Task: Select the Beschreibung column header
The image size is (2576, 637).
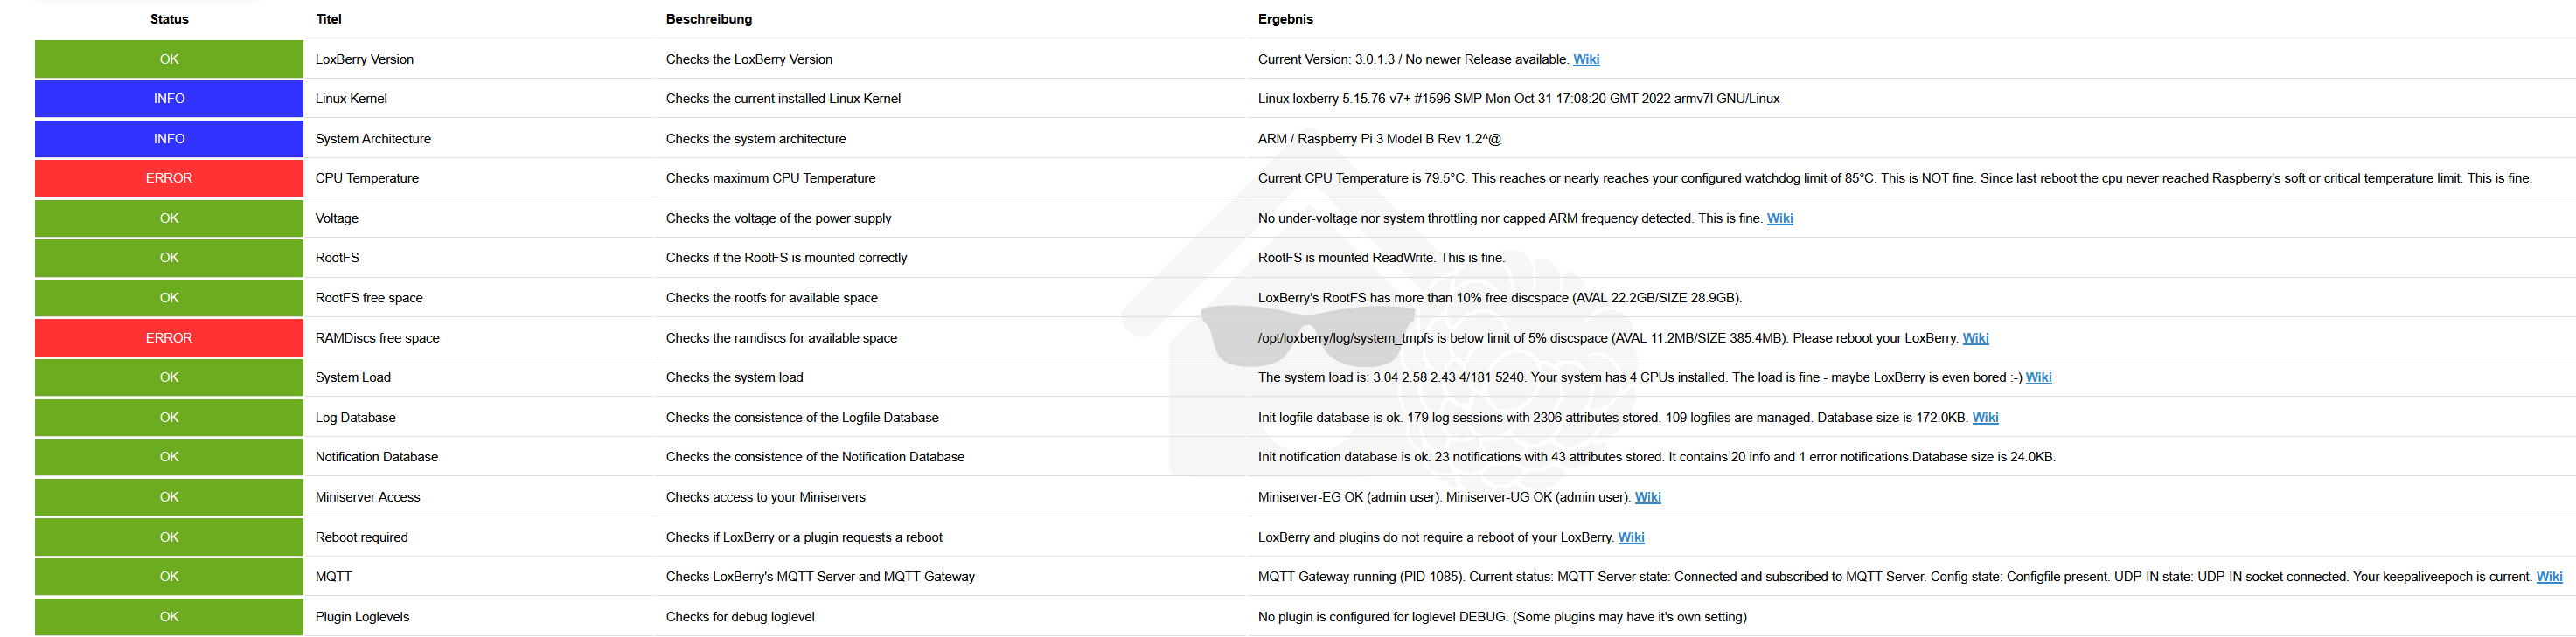Action: (x=709, y=19)
